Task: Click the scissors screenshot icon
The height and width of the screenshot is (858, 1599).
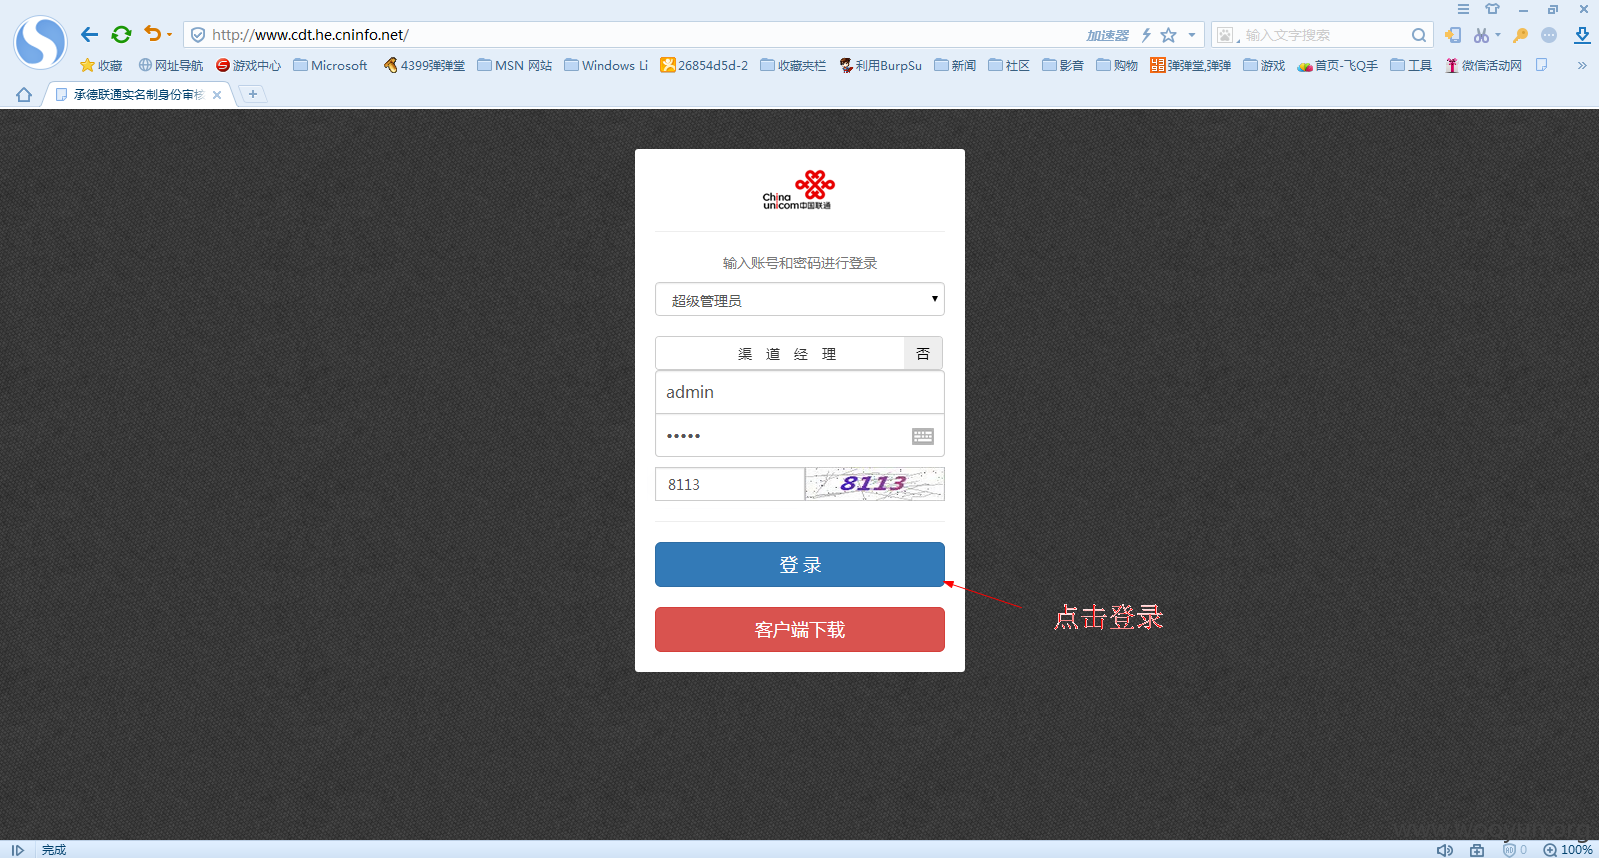Action: [x=1481, y=35]
